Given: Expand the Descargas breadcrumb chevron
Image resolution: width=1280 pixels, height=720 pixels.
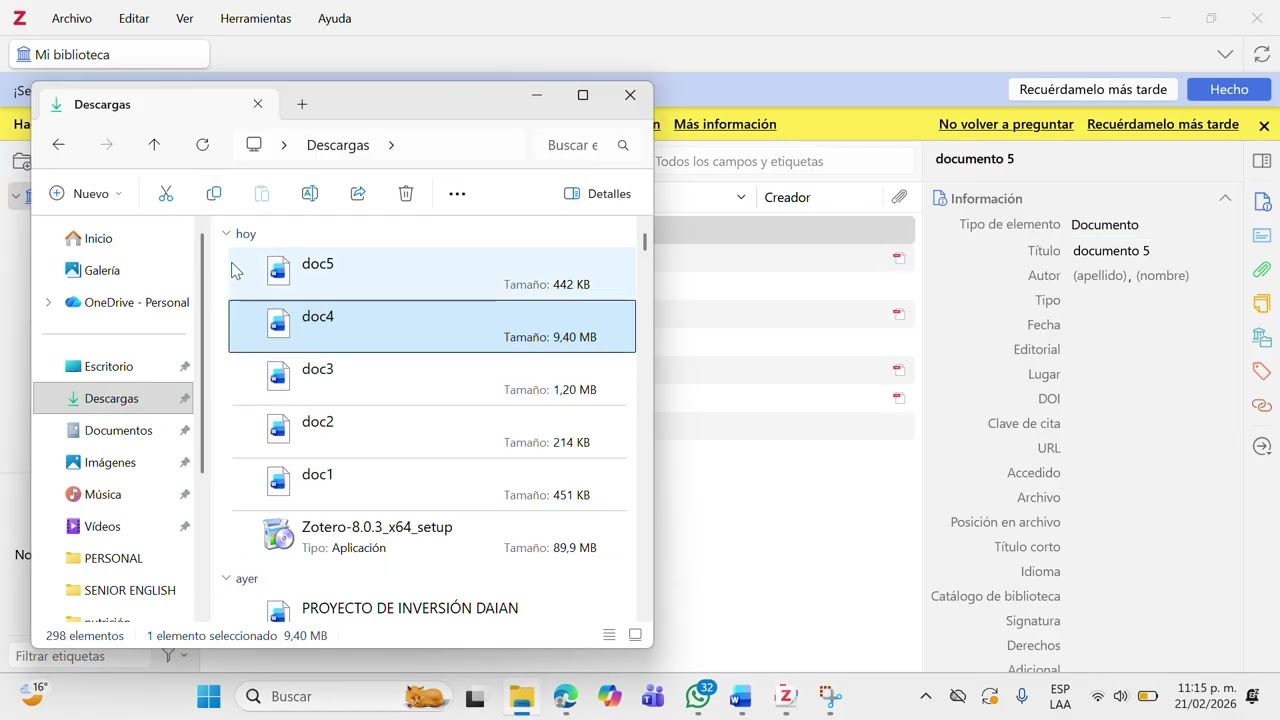Looking at the screenshot, I should [391, 145].
